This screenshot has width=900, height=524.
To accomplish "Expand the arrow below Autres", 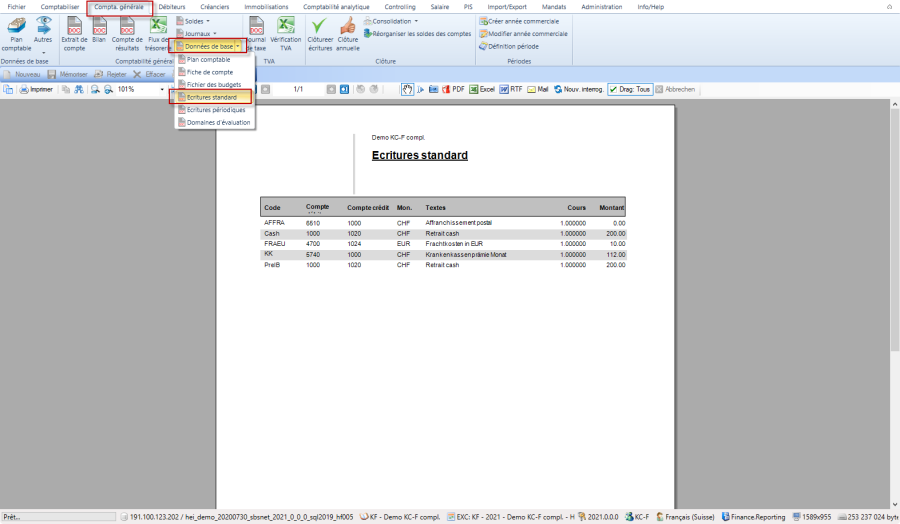I will point(43,53).
